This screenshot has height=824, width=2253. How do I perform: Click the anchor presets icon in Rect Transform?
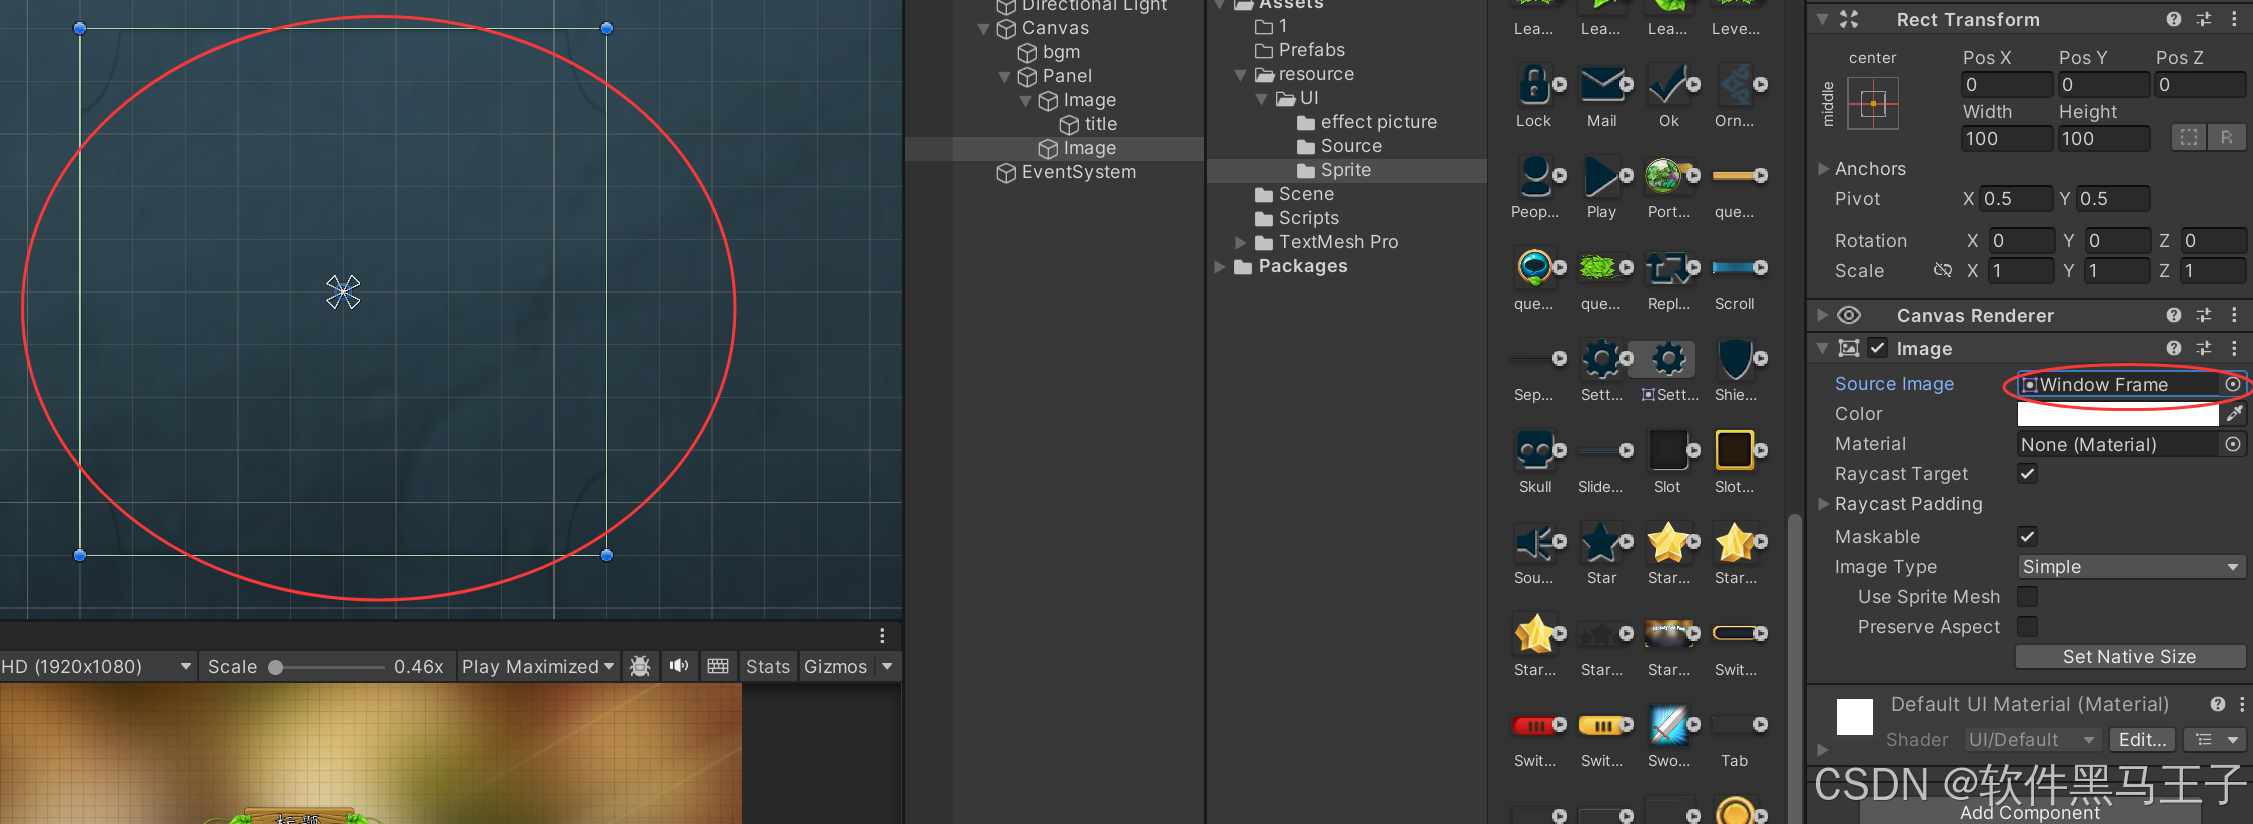point(1873,103)
